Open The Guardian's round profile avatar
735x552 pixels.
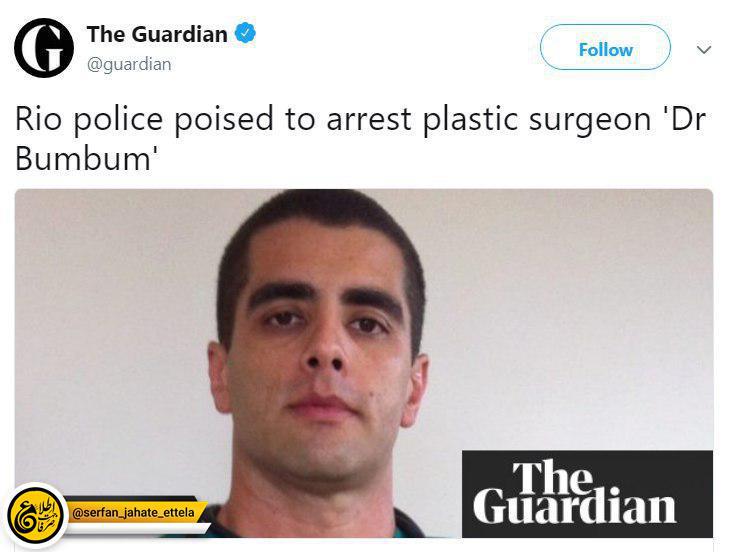tap(44, 48)
